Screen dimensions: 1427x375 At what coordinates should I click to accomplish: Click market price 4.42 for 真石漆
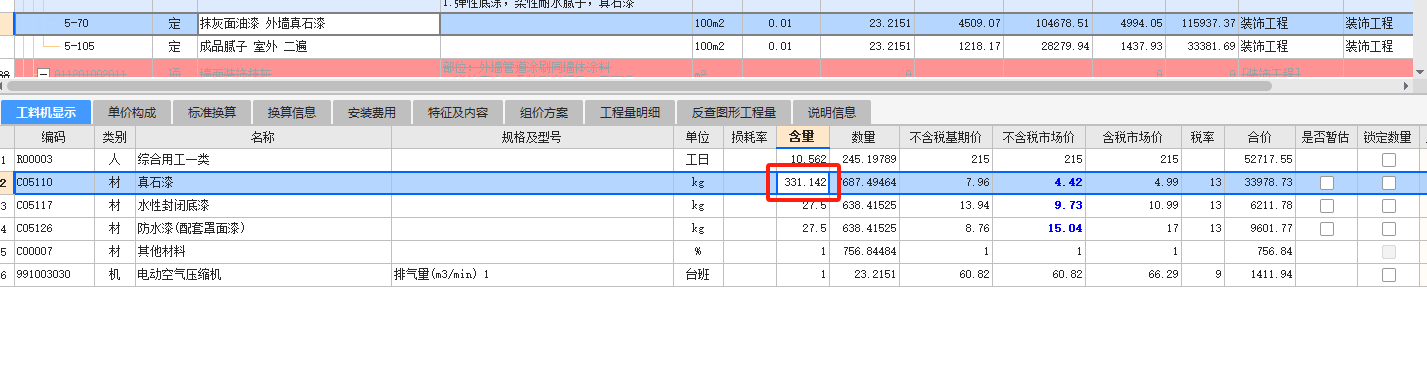click(x=1069, y=183)
